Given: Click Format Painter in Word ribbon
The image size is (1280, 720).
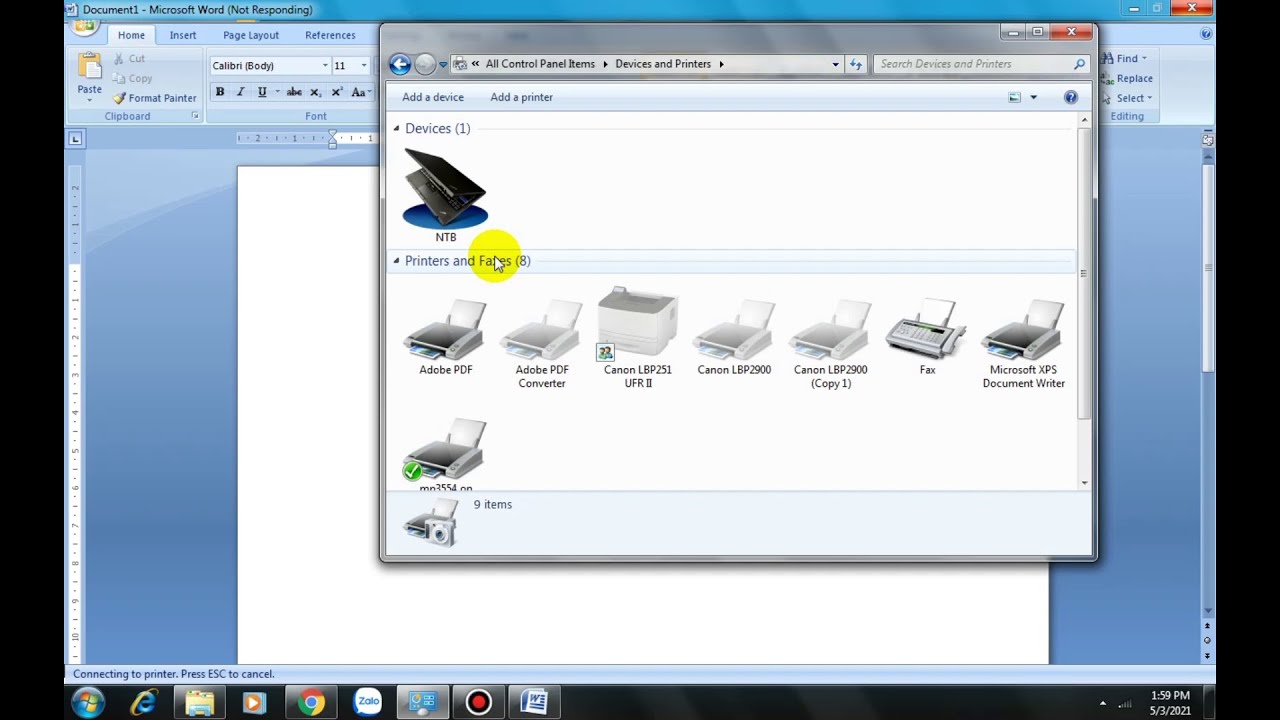Looking at the screenshot, I should click(155, 98).
